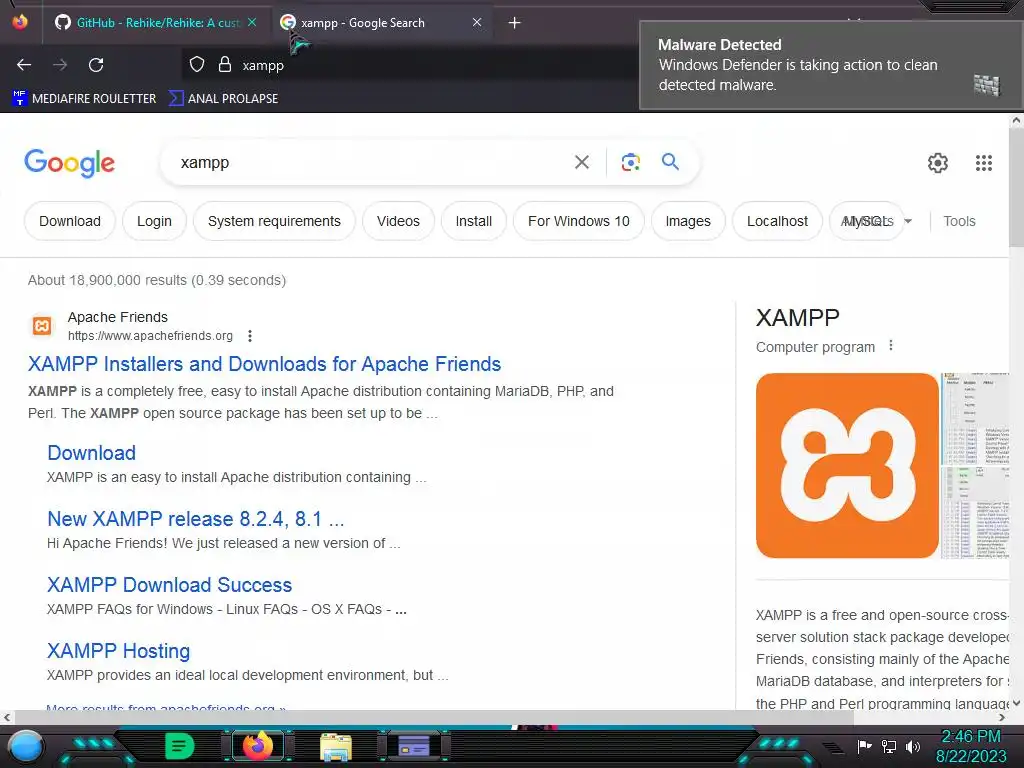Click the Google logo
Screen dimensions: 1024x768
point(69,163)
